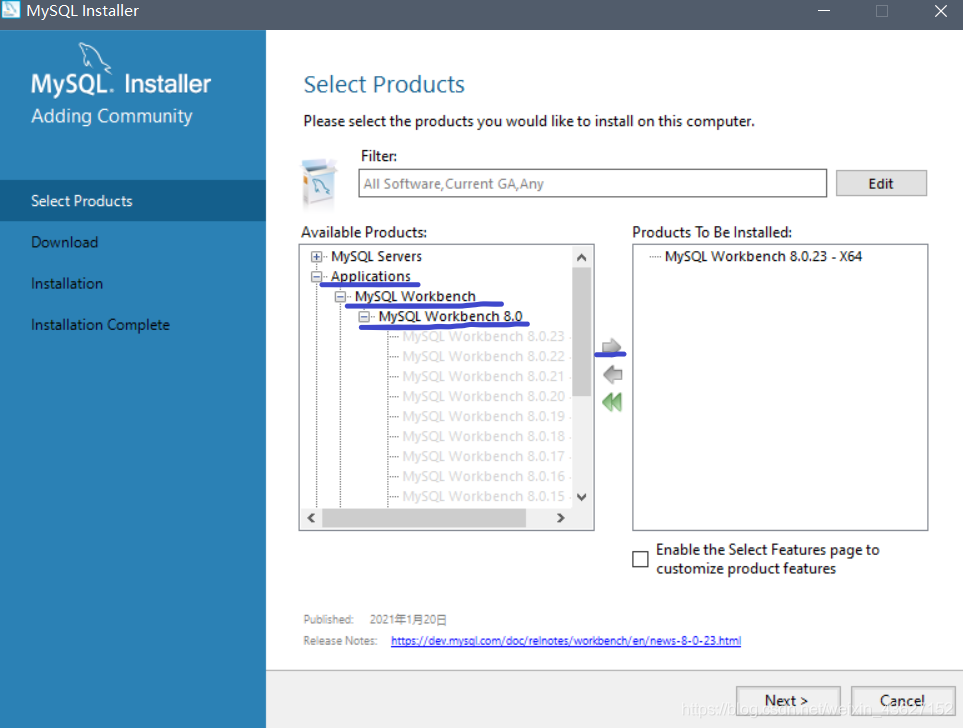
Task: Minimize the MySQL Installer window
Action: click(x=824, y=10)
